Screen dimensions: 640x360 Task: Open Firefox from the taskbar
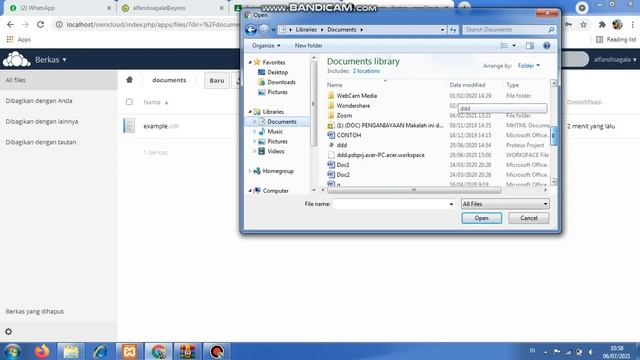click(x=41, y=351)
